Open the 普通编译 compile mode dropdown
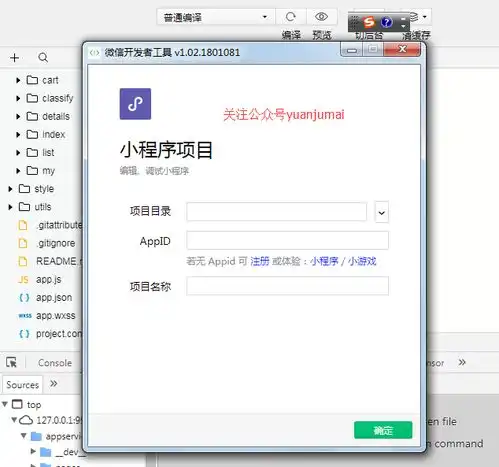Viewport: 499px width, 467px height. tap(216, 17)
